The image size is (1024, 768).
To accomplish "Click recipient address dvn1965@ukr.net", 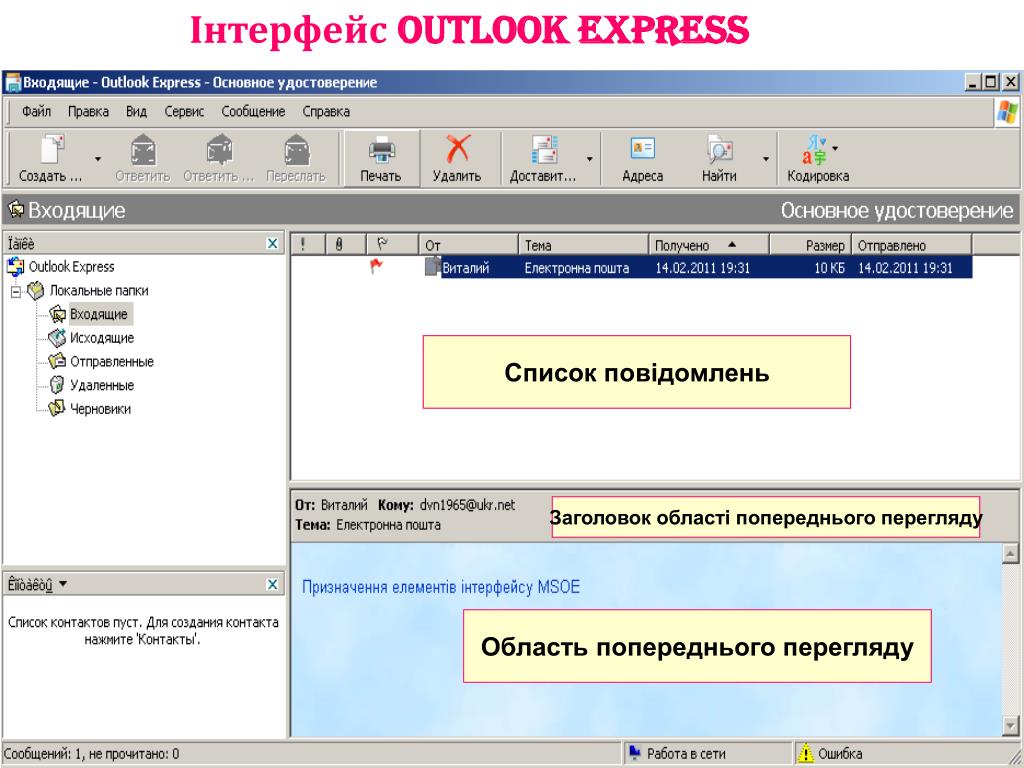I will tap(467, 505).
